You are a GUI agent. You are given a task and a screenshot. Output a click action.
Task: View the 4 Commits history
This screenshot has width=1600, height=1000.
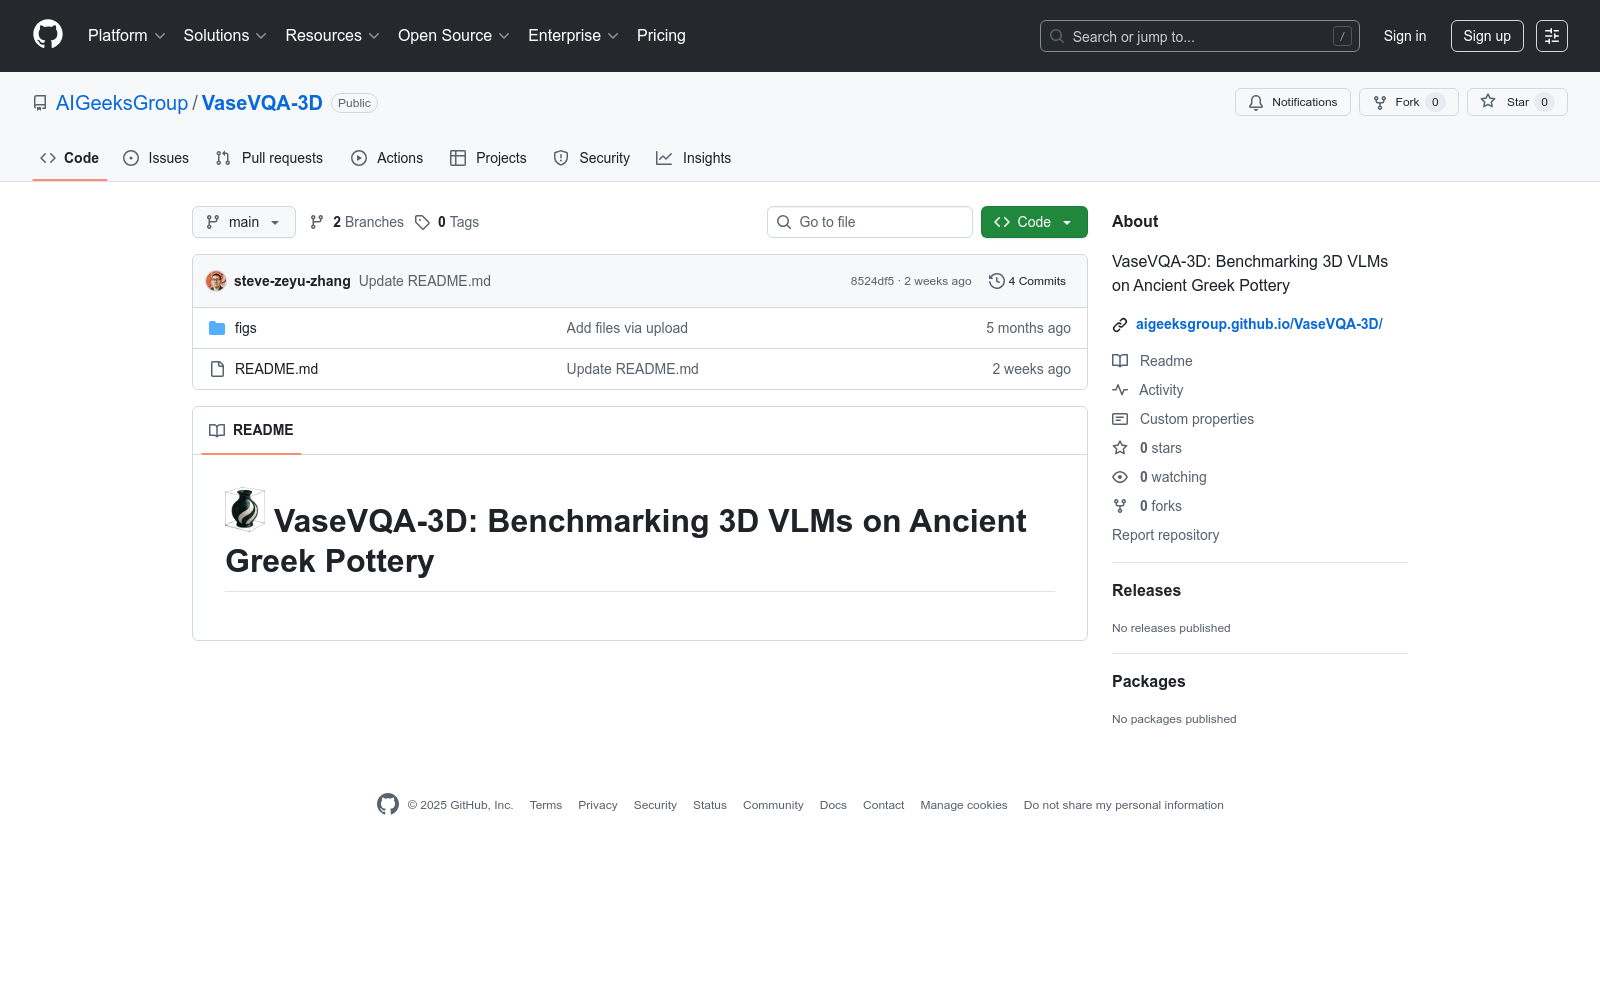1027,281
